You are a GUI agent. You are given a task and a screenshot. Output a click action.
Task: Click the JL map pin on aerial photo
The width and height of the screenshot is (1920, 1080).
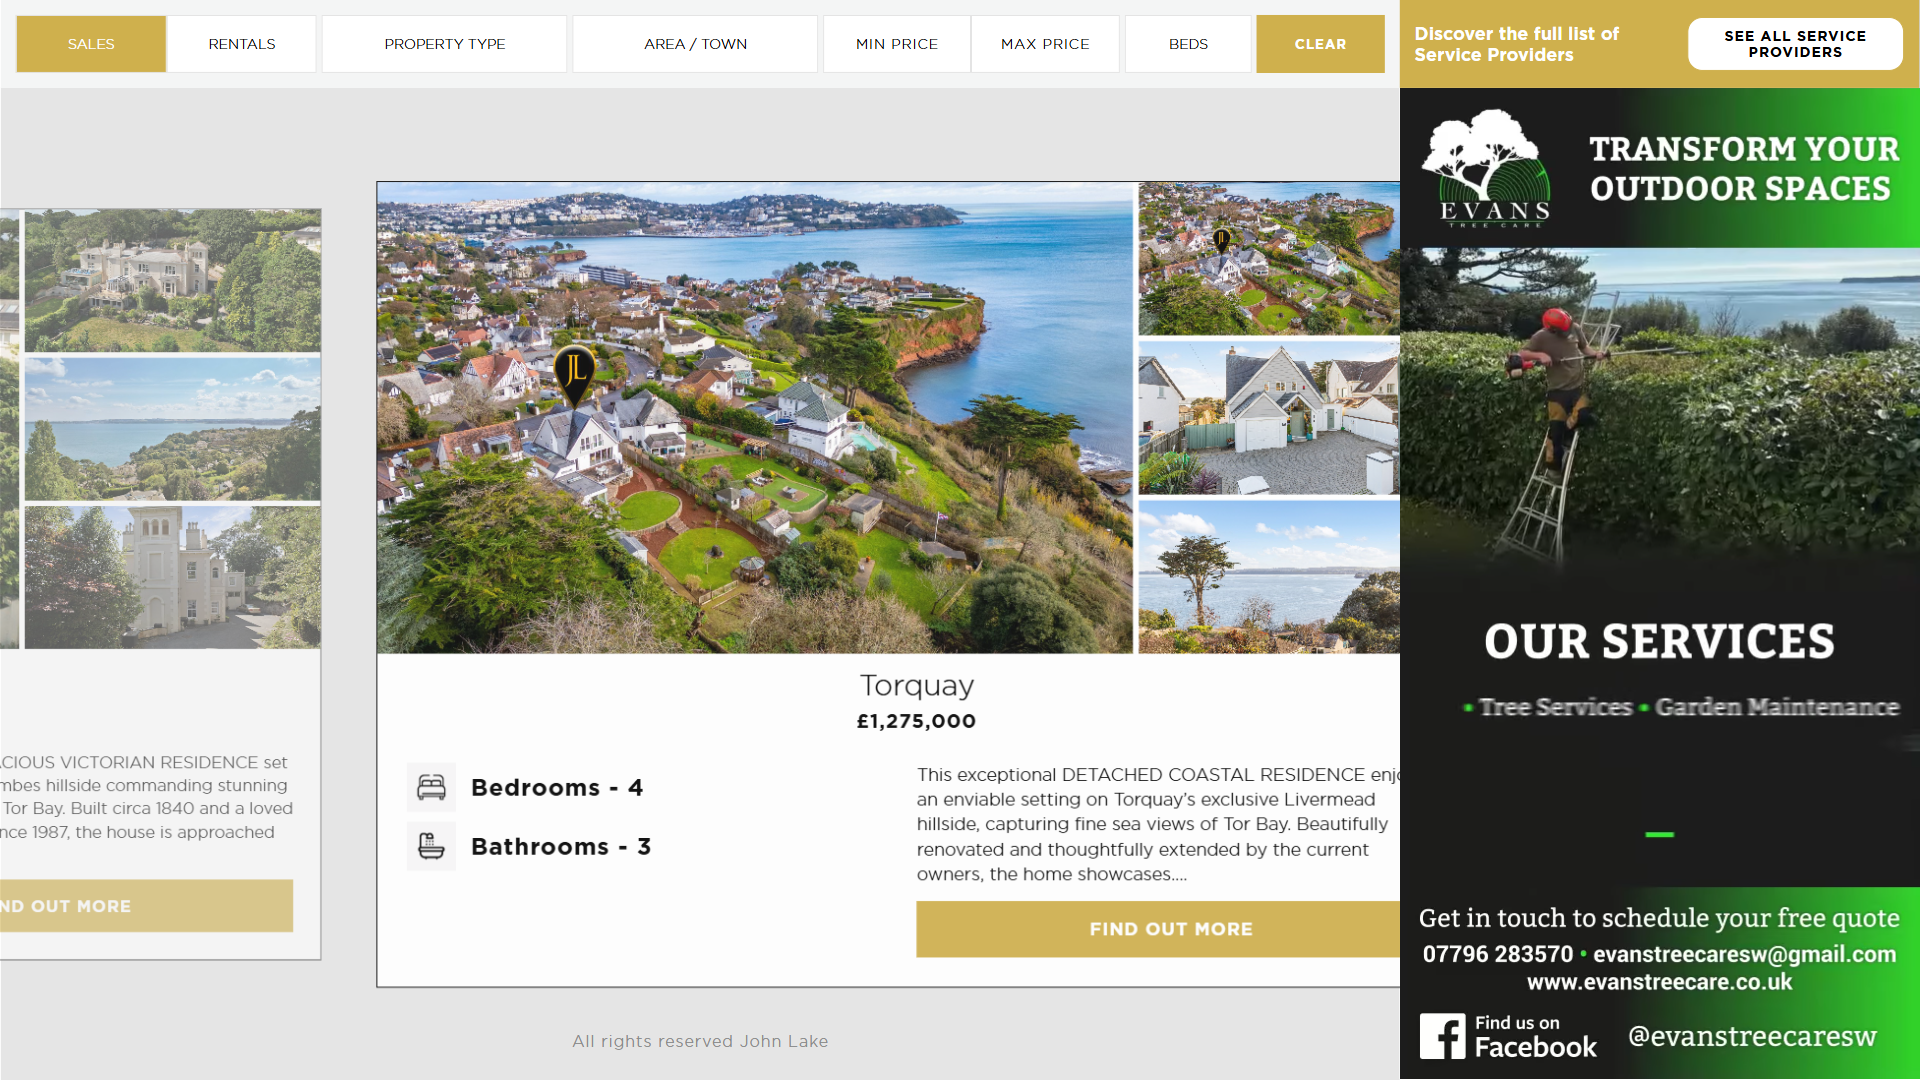pos(575,374)
